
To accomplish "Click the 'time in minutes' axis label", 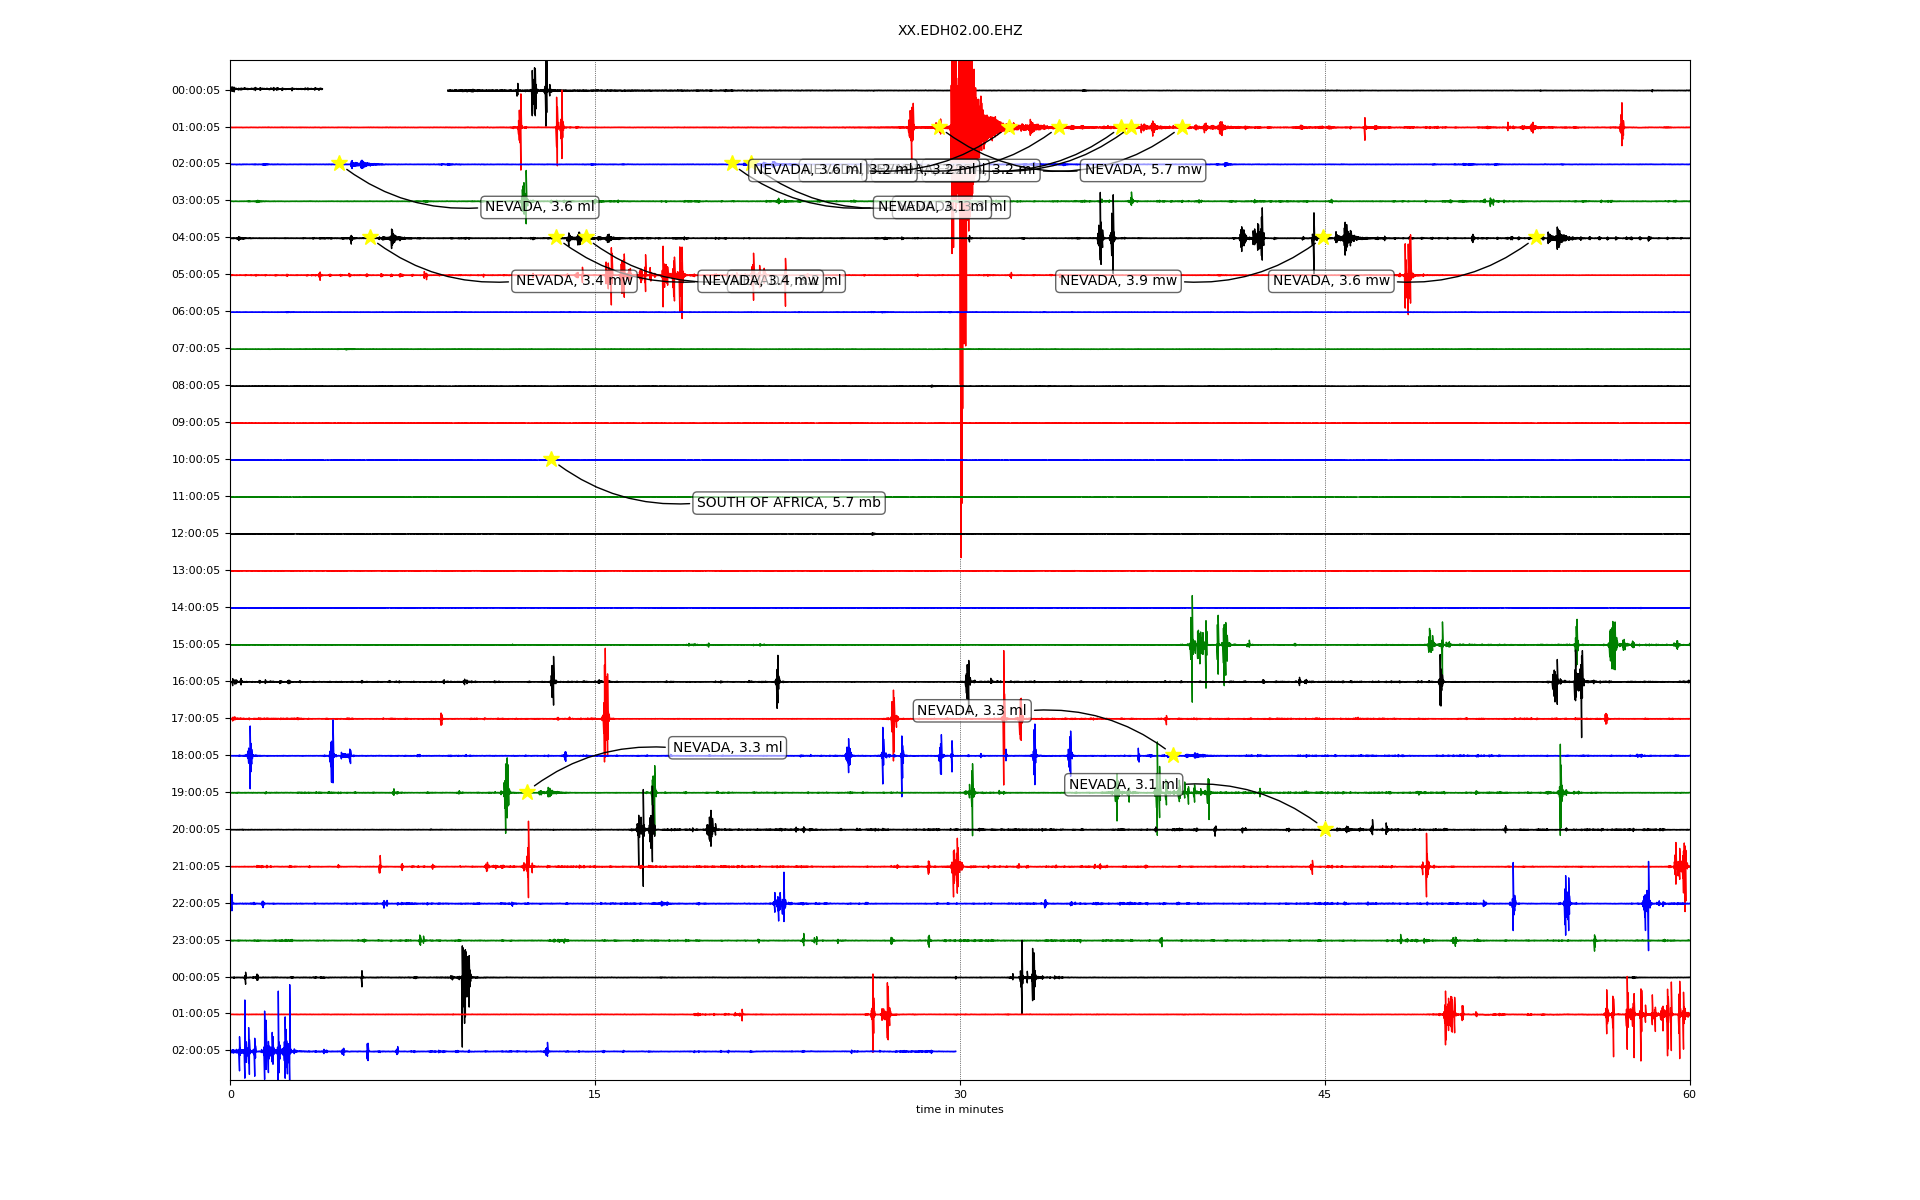I will point(960,1109).
